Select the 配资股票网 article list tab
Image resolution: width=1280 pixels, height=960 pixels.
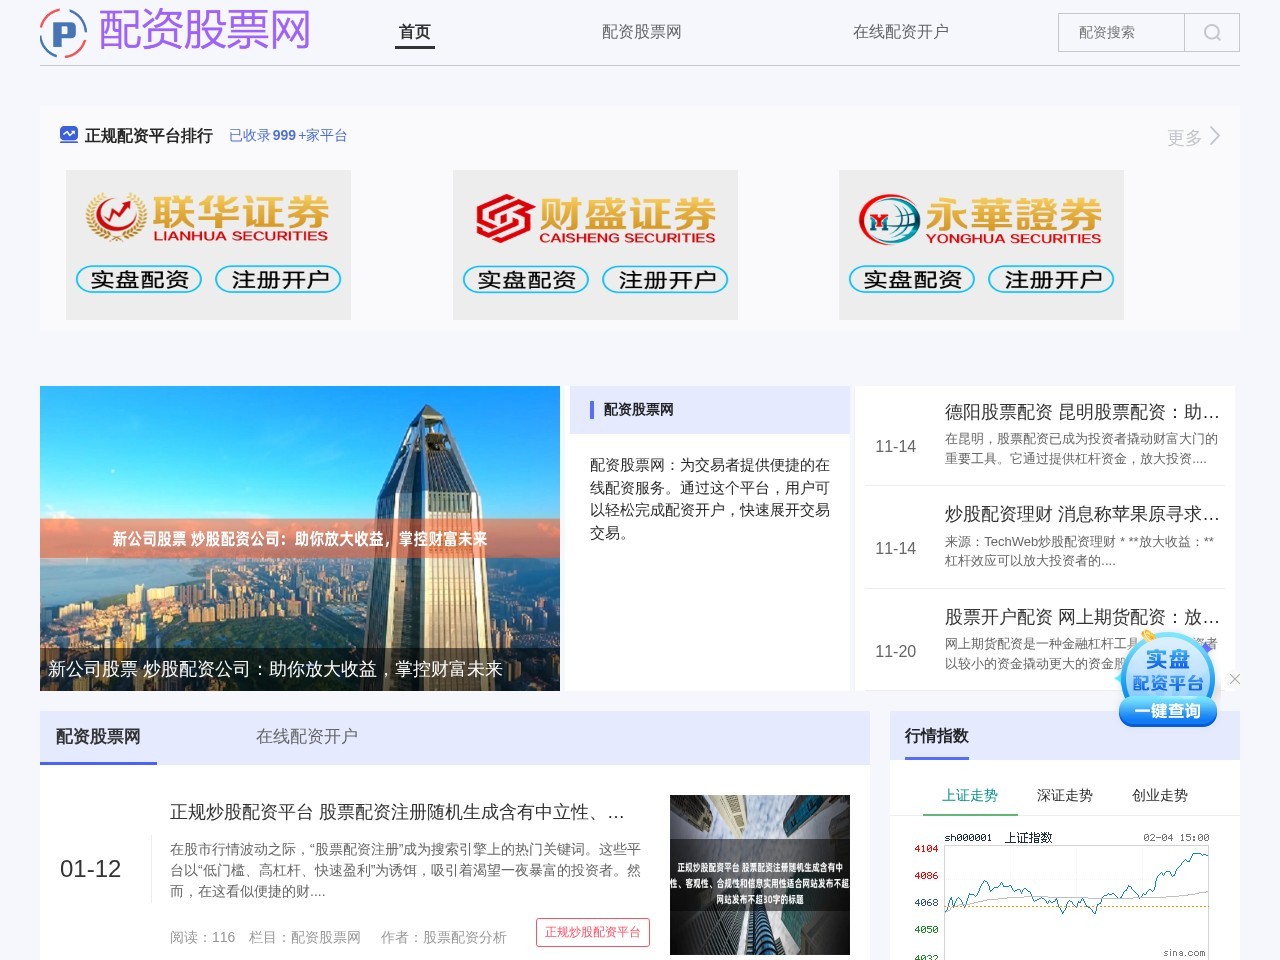coord(98,737)
